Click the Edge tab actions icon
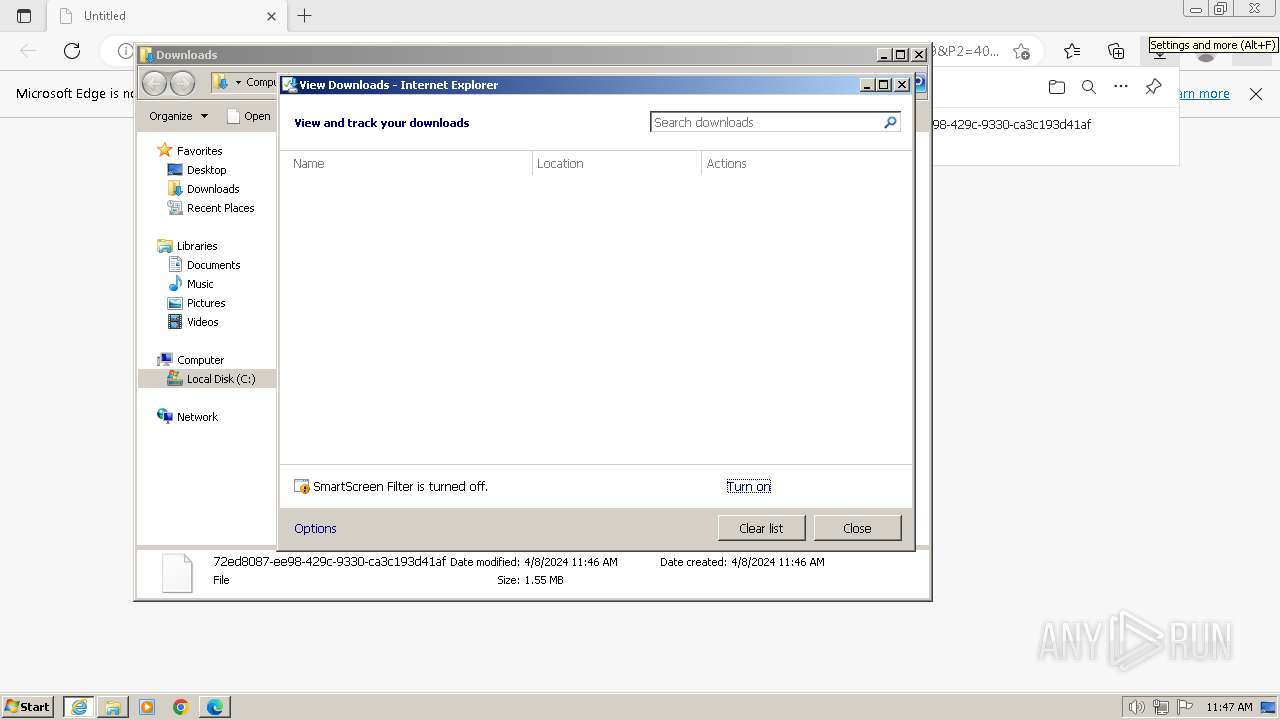Image resolution: width=1280 pixels, height=720 pixels. pyautogui.click(x=24, y=16)
